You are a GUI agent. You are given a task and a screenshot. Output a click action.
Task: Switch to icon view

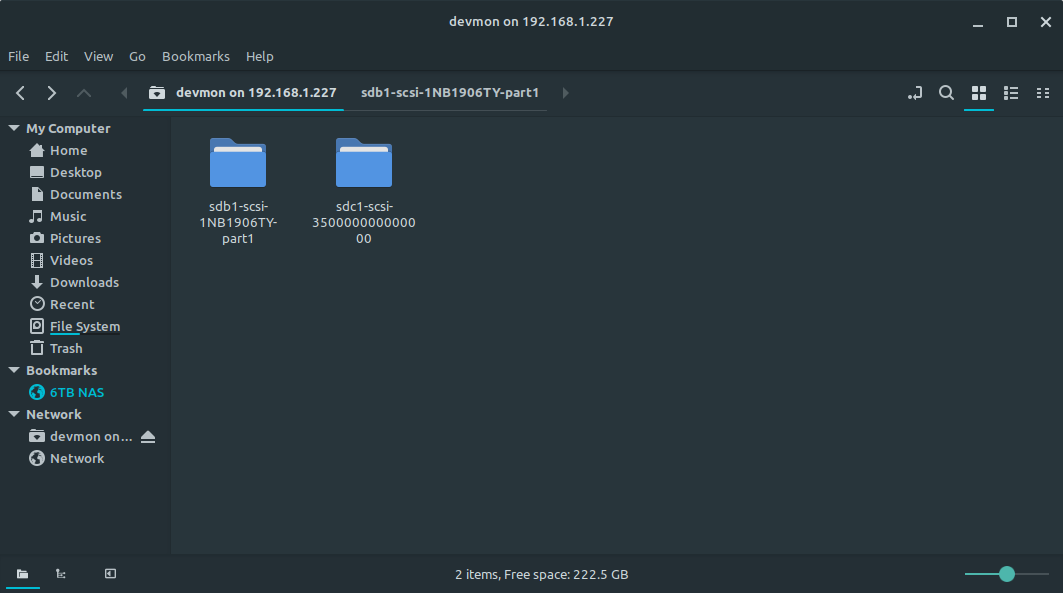tap(979, 93)
